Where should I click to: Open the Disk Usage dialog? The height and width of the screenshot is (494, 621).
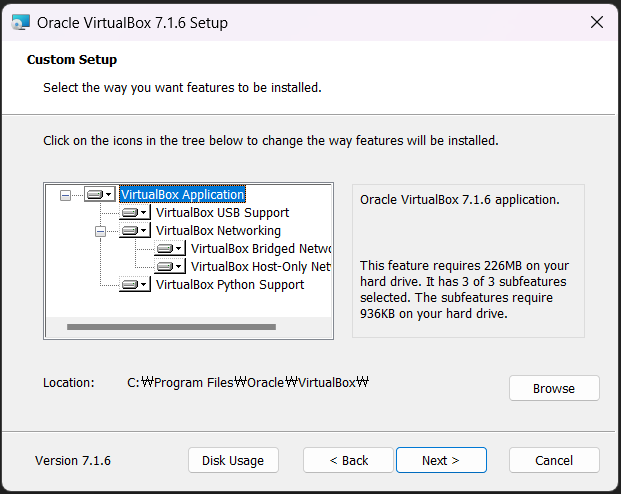coord(233,460)
